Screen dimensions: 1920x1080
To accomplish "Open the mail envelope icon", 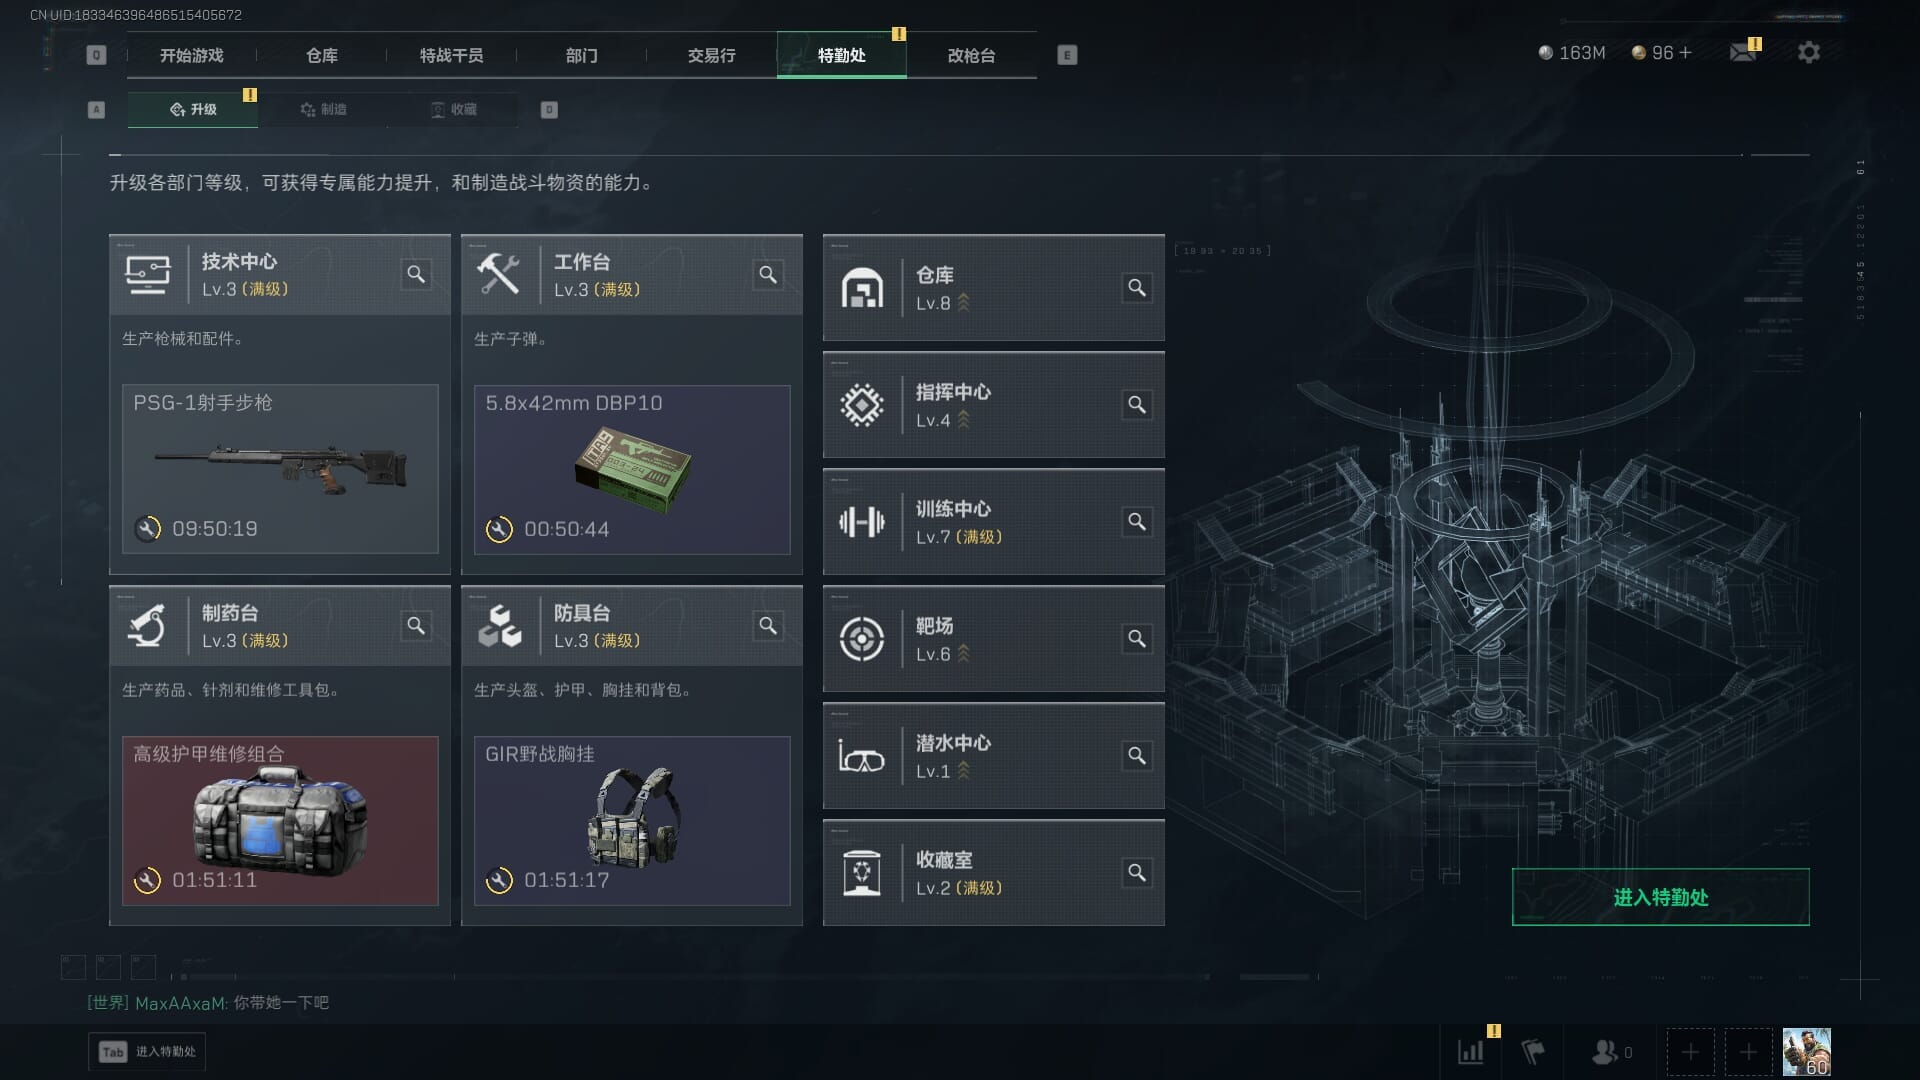I will tap(1743, 52).
